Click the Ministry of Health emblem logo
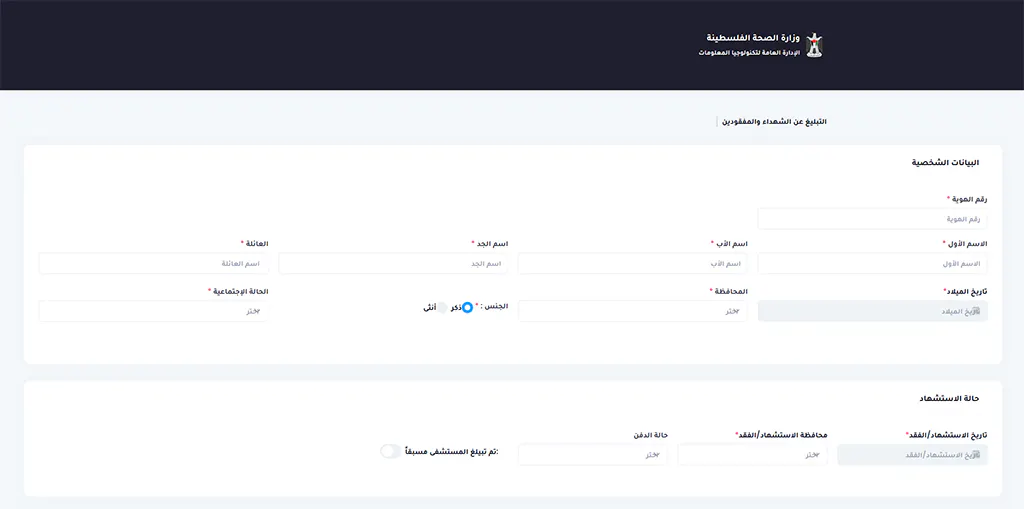Screen dimensions: 1024x509 tap(814, 44)
